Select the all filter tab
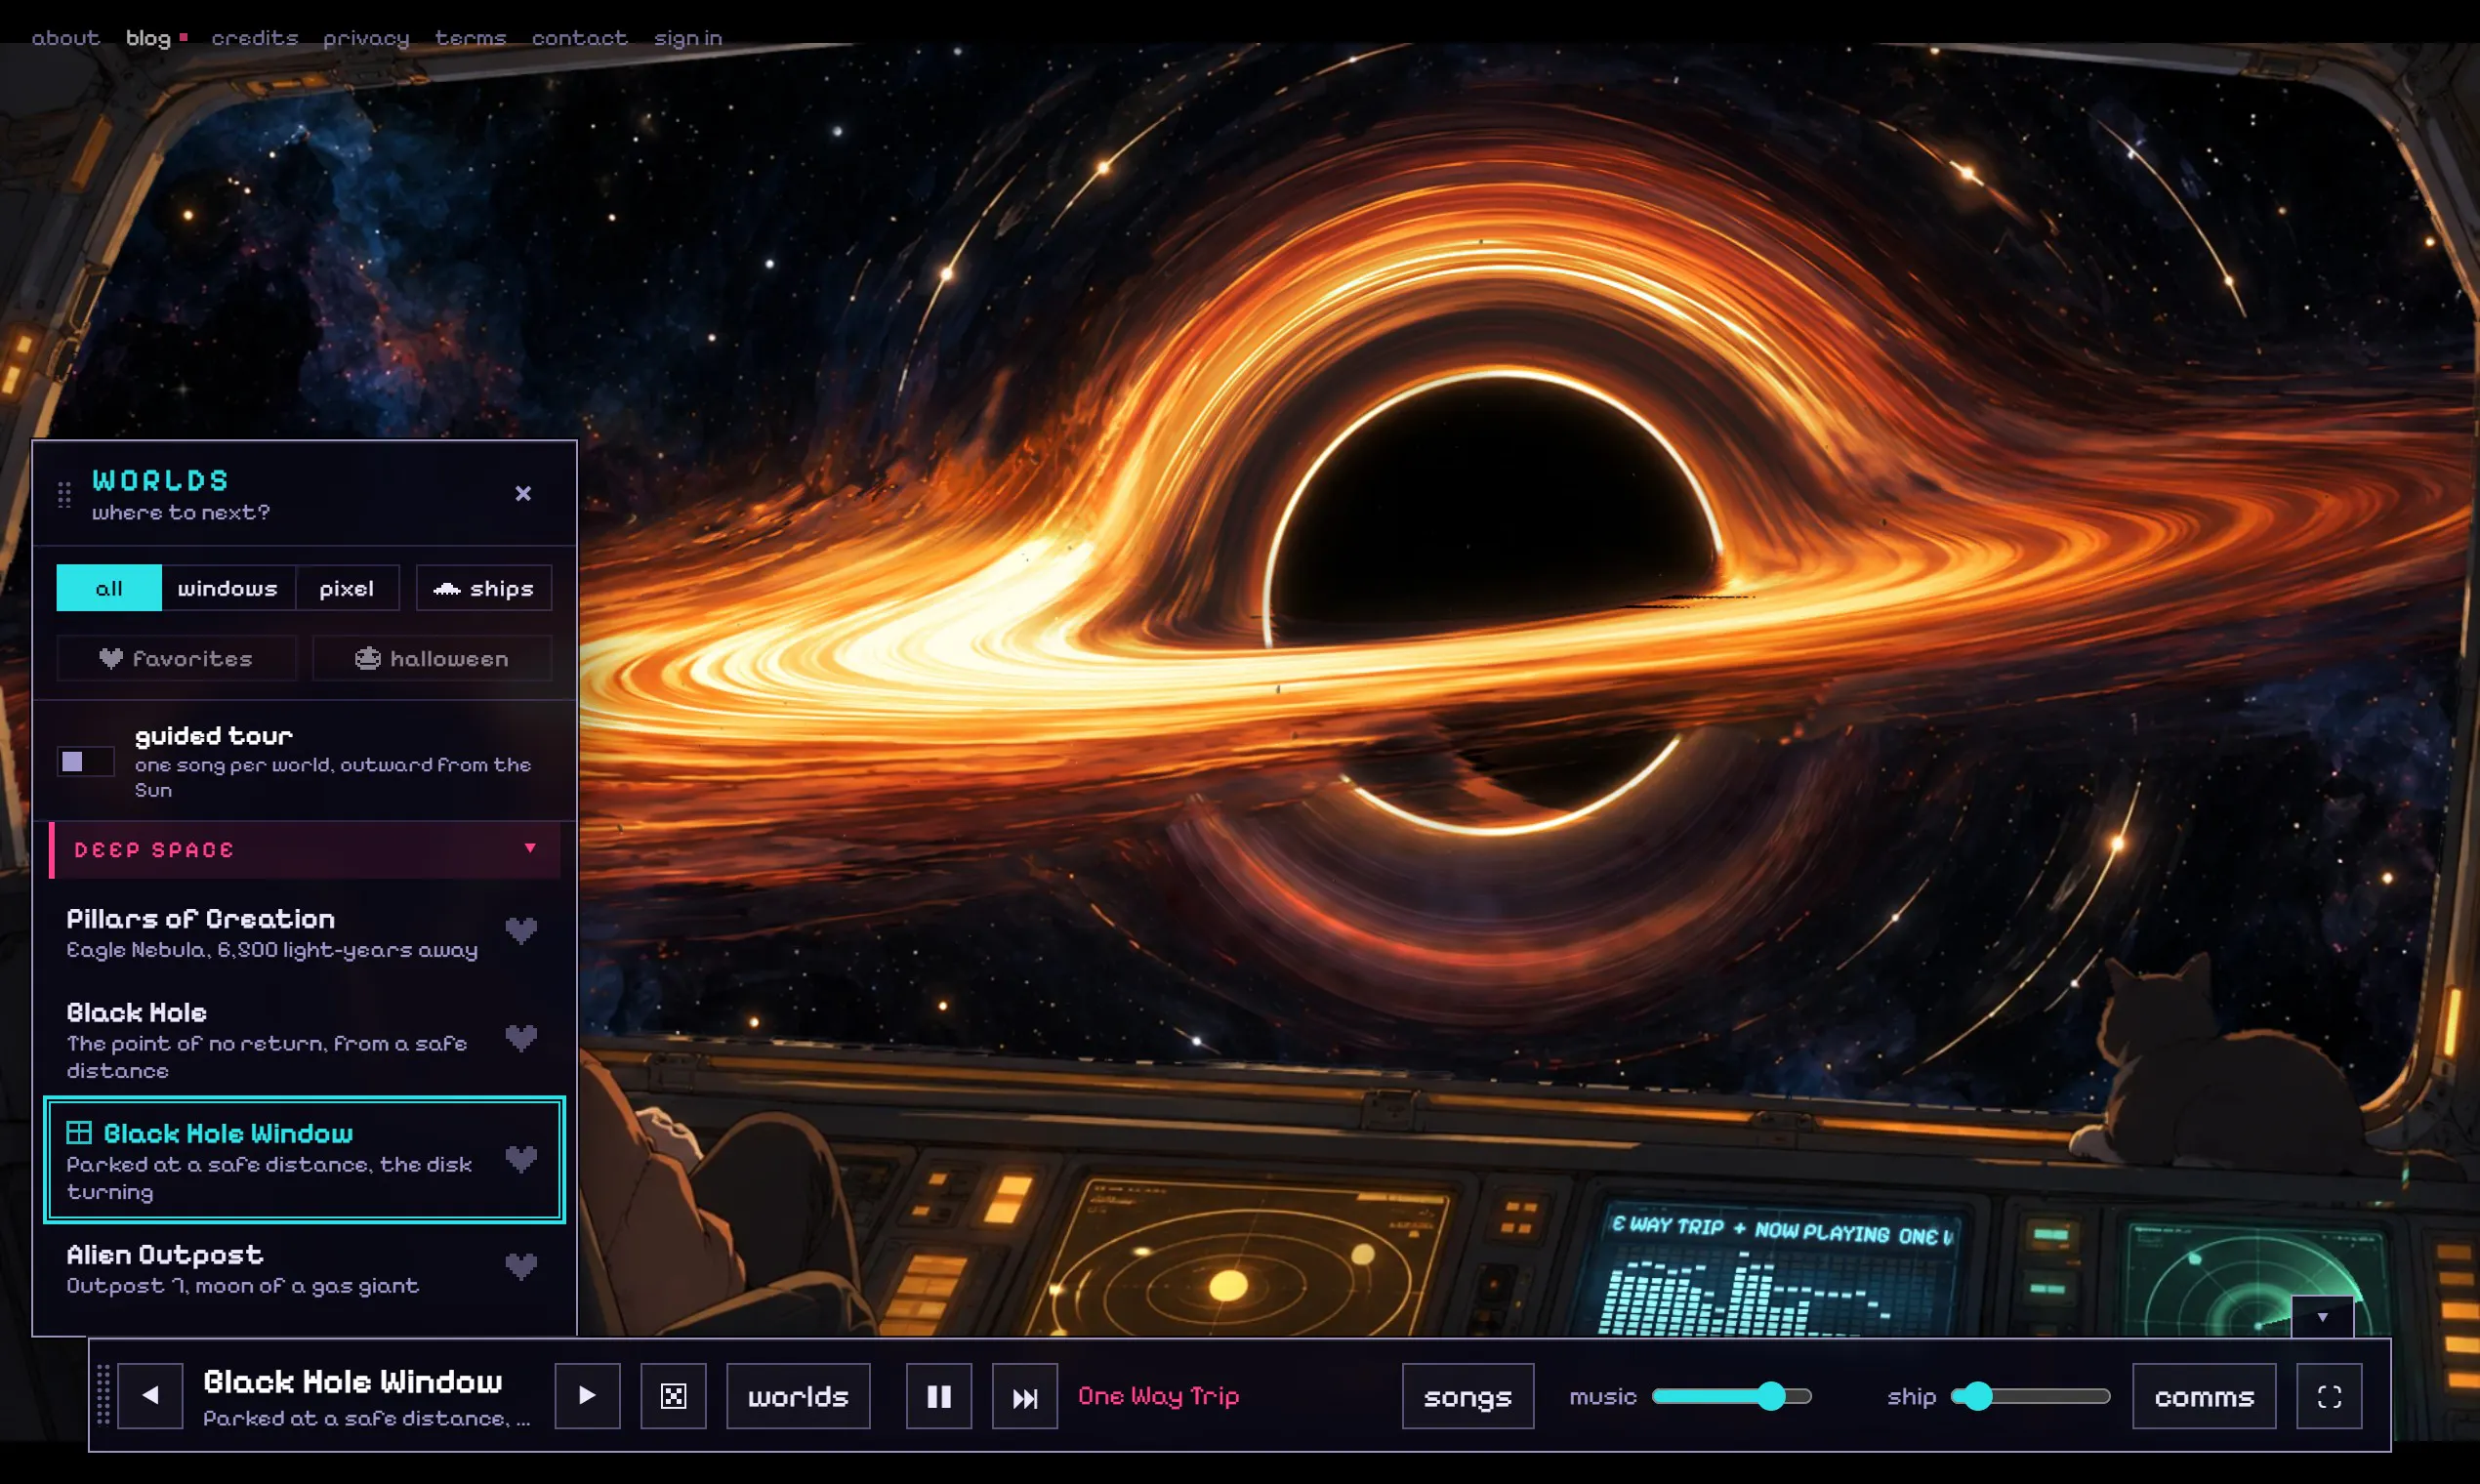The width and height of the screenshot is (2480, 1484). point(109,588)
